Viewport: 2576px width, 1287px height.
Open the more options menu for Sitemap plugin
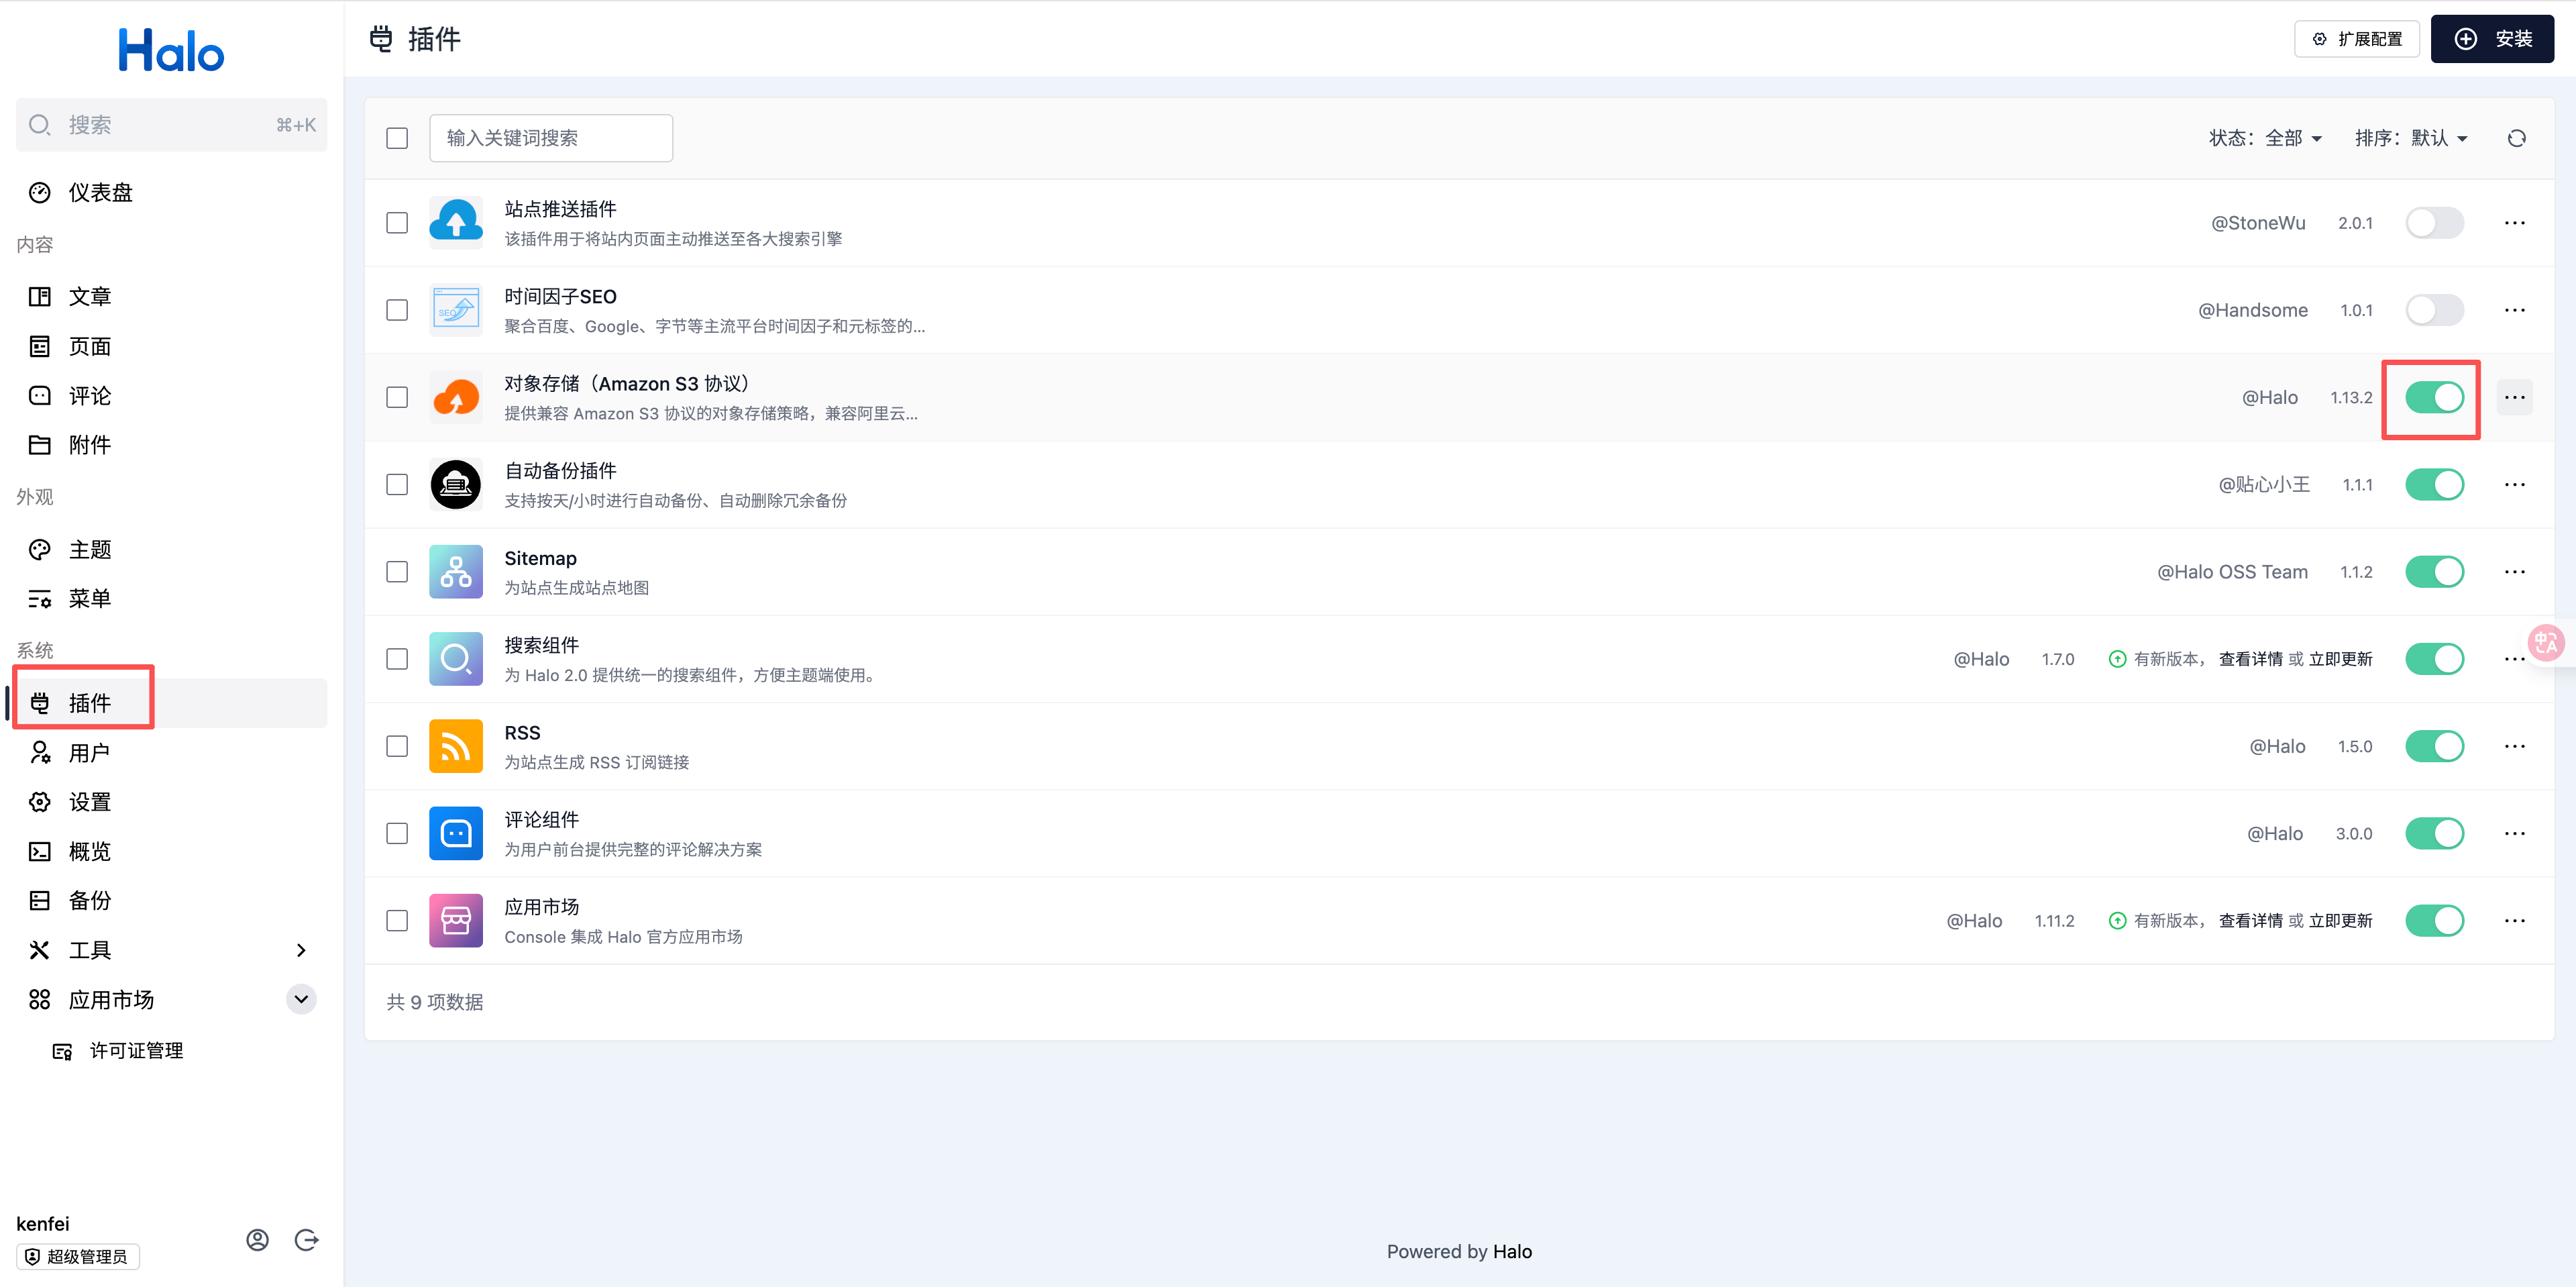click(x=2514, y=572)
